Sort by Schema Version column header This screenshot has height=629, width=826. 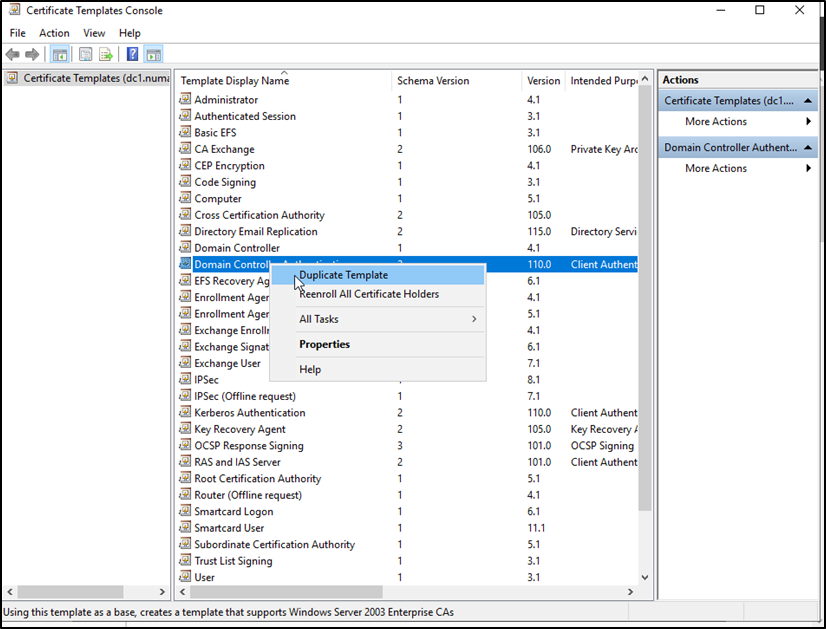pyautogui.click(x=433, y=81)
